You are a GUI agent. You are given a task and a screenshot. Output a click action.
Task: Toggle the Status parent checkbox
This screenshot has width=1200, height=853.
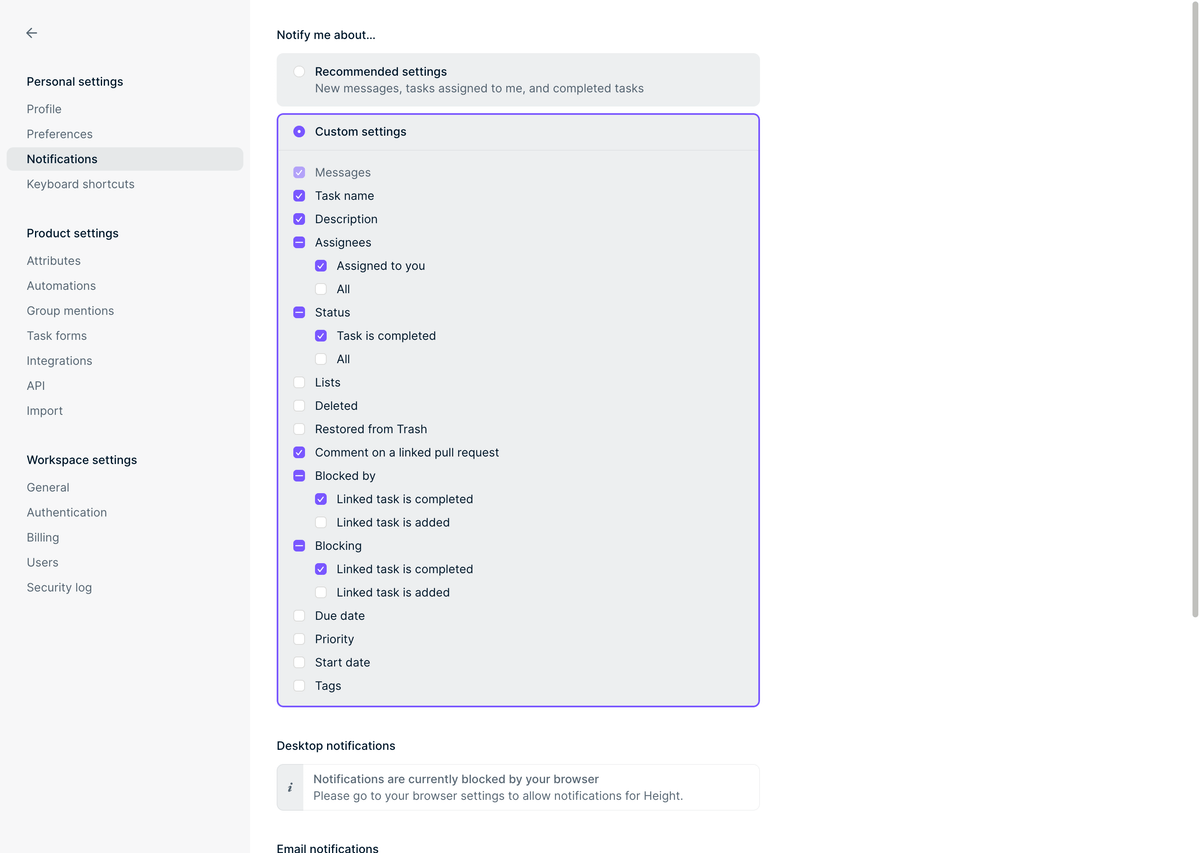click(x=299, y=313)
